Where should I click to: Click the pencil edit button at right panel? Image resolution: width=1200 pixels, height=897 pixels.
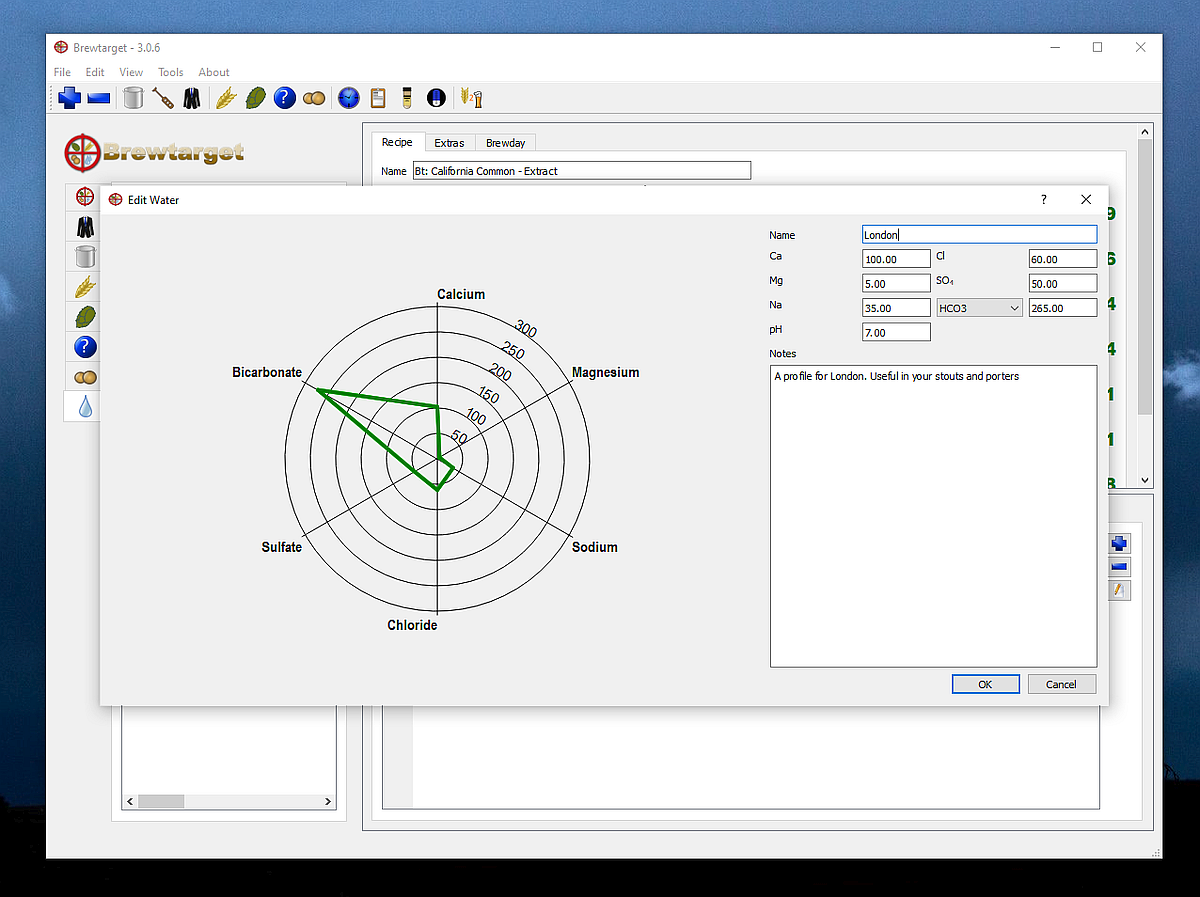coord(1119,590)
